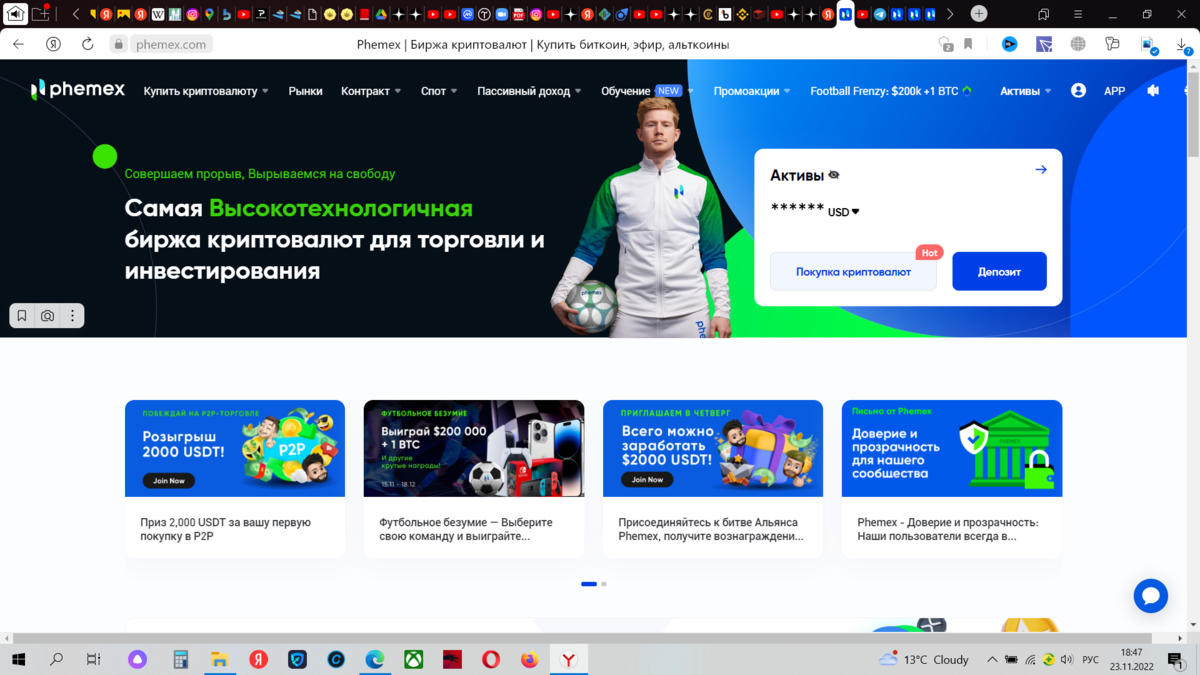Open weather widget 13°C Cloudy
The height and width of the screenshot is (675, 1200).
click(923, 660)
